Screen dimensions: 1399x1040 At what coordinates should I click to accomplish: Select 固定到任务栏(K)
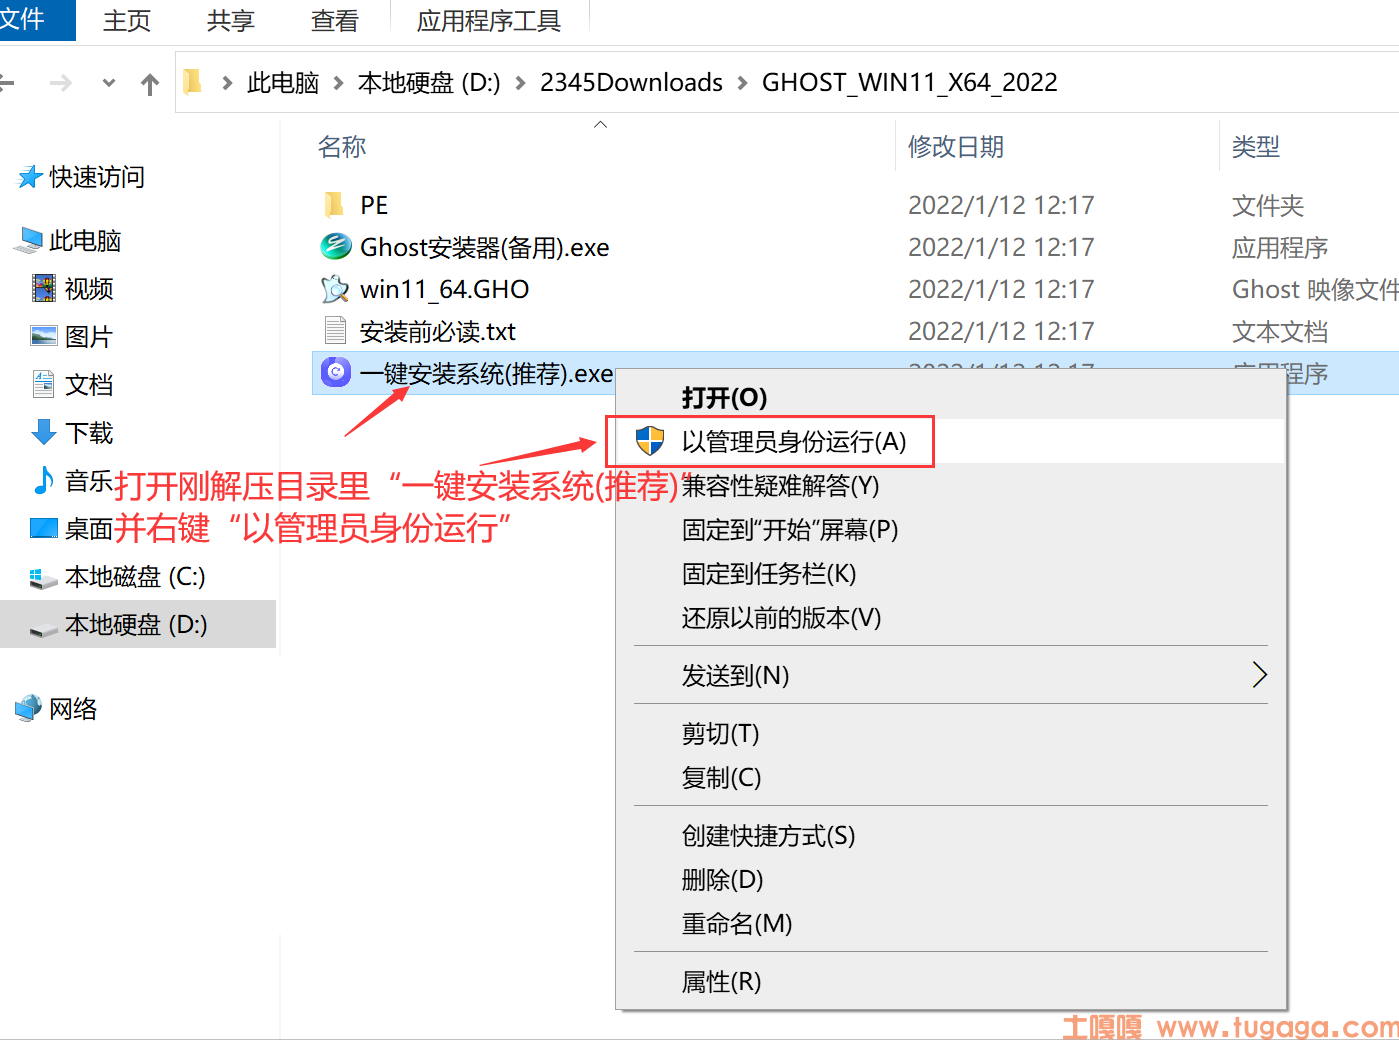951,573
